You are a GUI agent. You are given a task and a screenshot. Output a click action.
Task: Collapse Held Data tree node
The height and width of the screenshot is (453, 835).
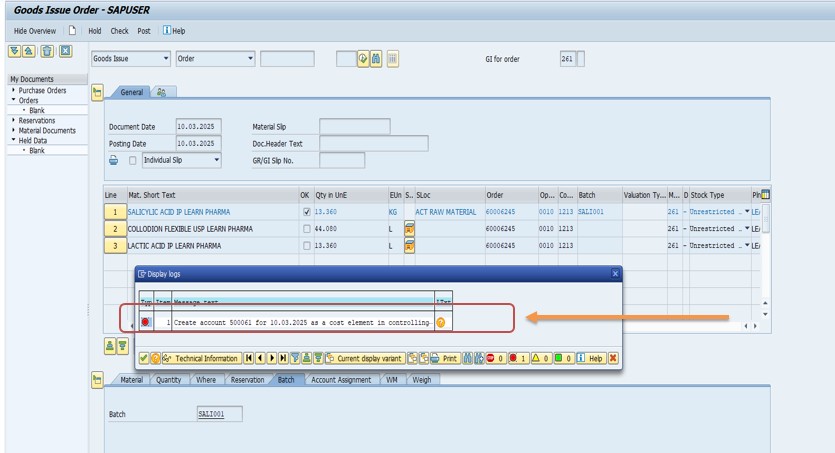(x=13, y=140)
